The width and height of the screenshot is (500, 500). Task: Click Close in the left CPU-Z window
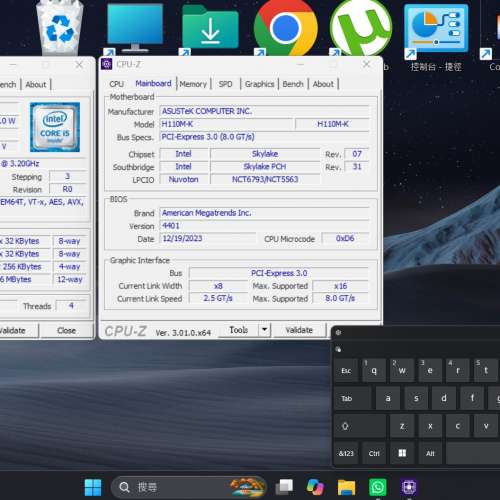(x=66, y=331)
